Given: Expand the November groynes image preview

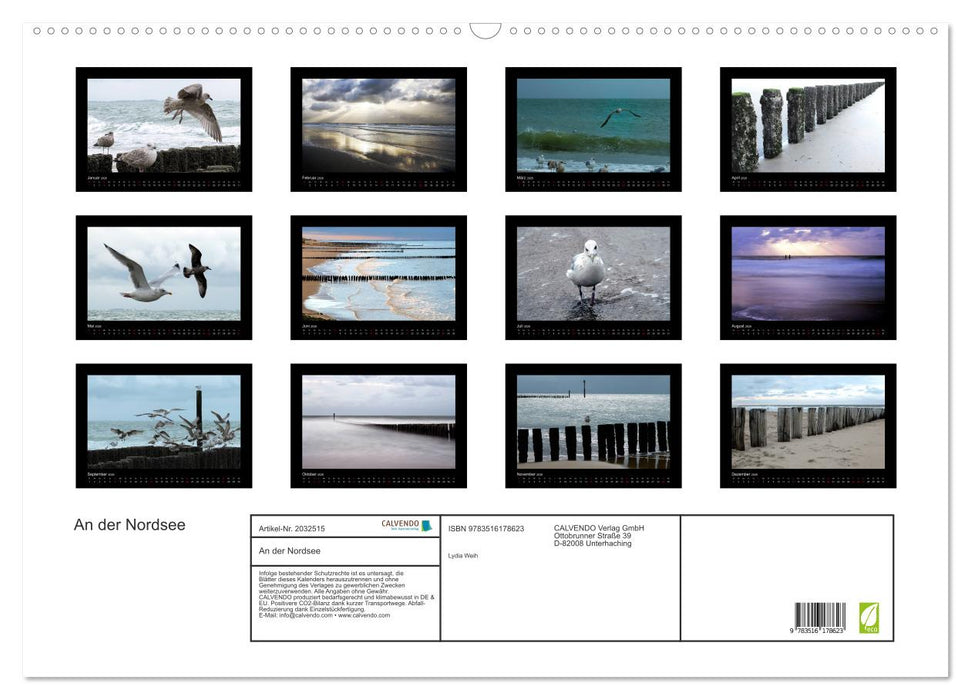Looking at the screenshot, I should pyautogui.click(x=594, y=425).
